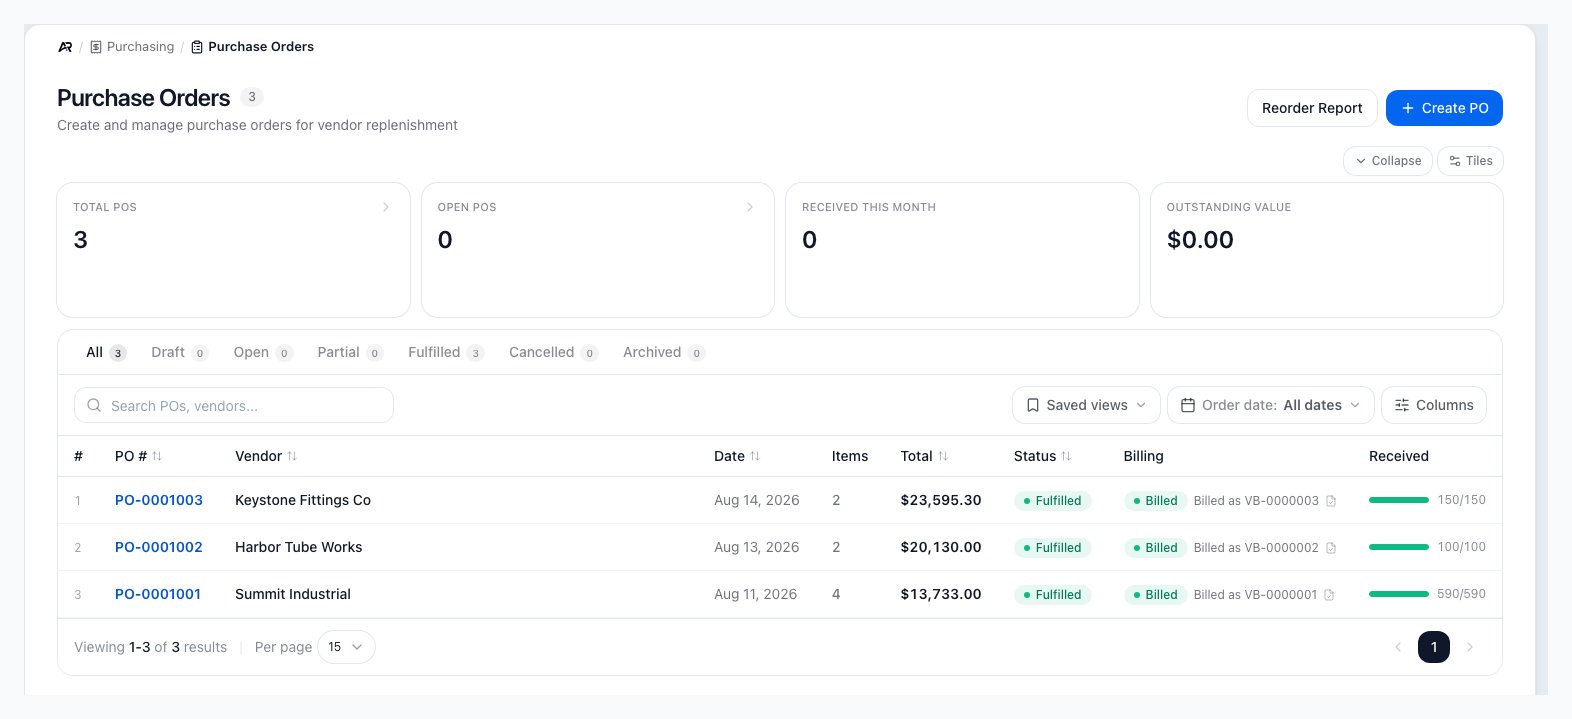Image resolution: width=1572 pixels, height=719 pixels.
Task: Switch to the Partial tab
Action: 349,353
